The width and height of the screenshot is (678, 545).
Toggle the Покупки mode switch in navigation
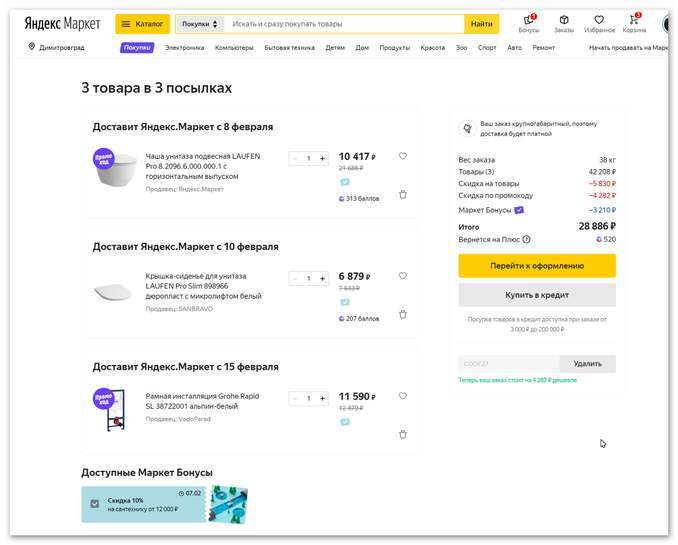(x=137, y=47)
